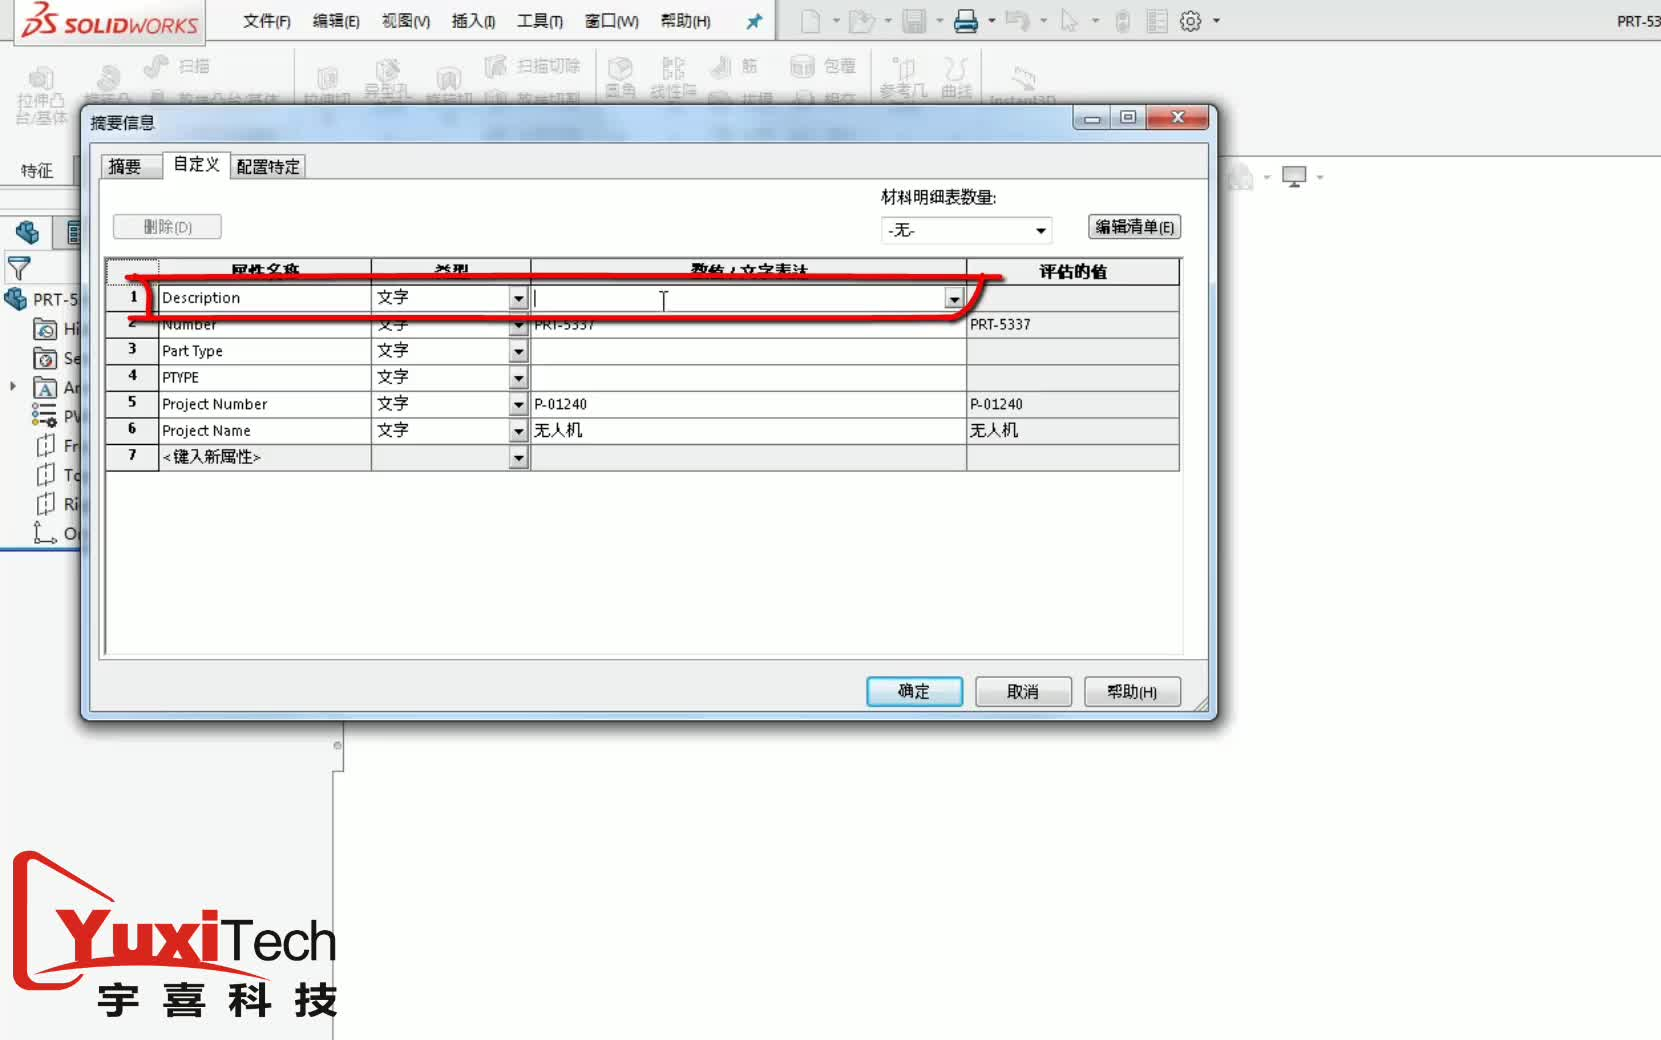Click the File Properties list icon
Screen dimensions: 1661x1040
click(1157, 21)
